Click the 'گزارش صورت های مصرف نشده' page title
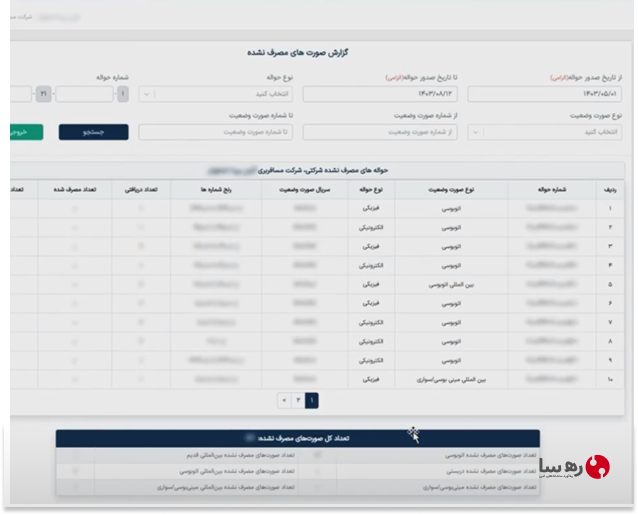638x515 pixels. click(298, 53)
